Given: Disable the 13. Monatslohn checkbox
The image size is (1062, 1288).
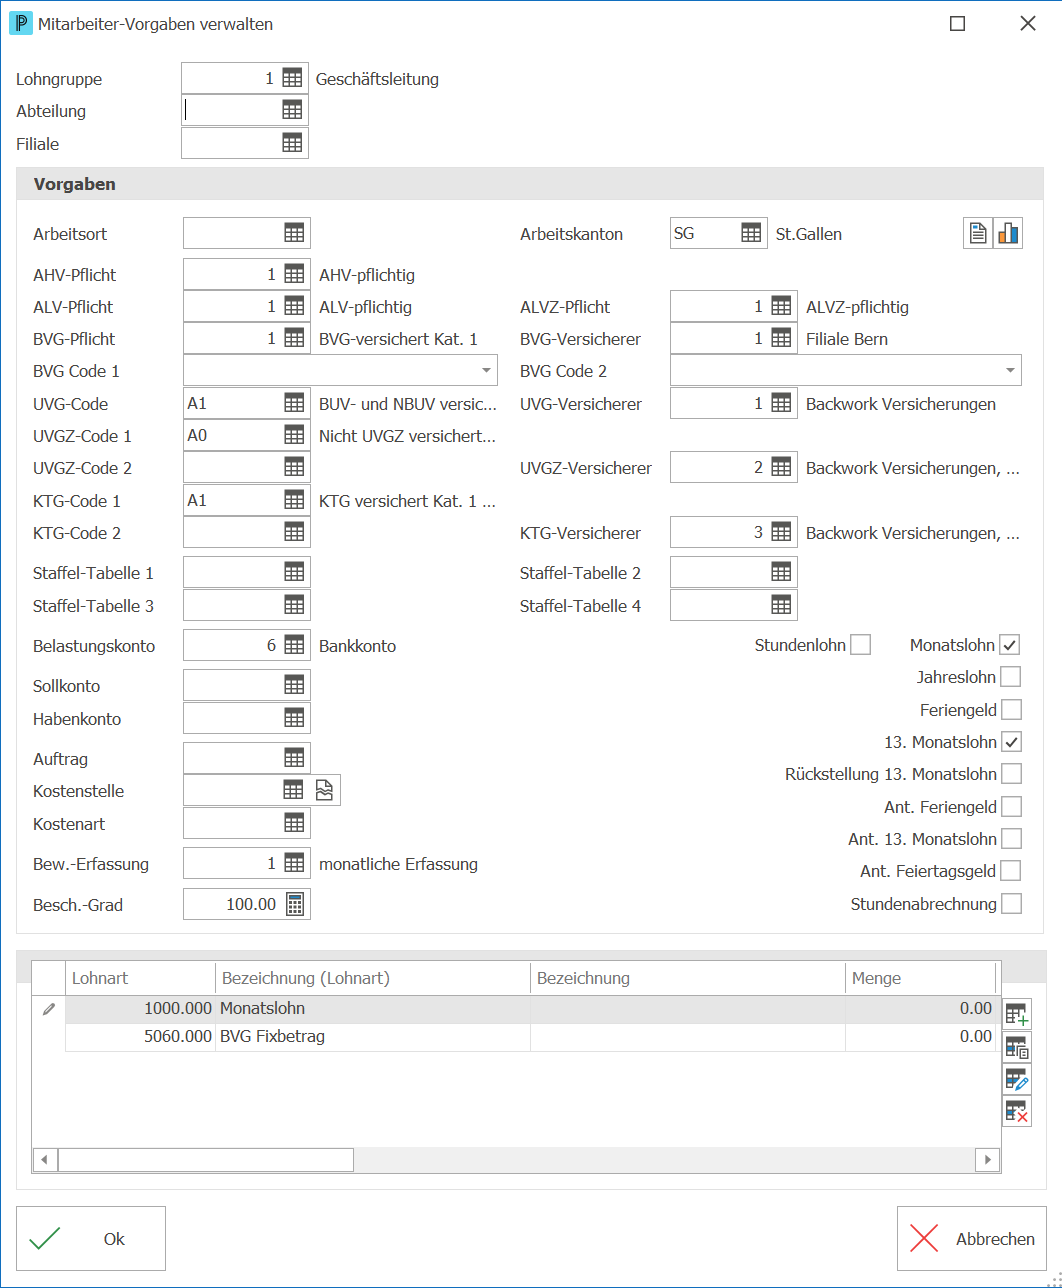Looking at the screenshot, I should tap(1011, 741).
